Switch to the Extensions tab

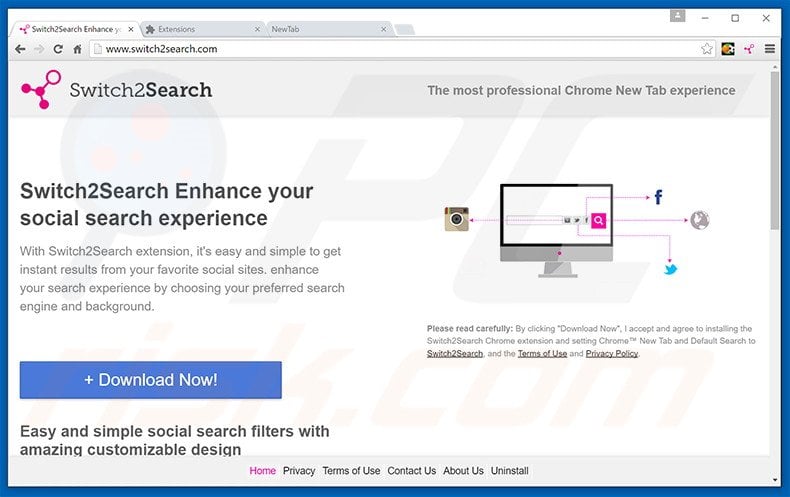tap(203, 29)
